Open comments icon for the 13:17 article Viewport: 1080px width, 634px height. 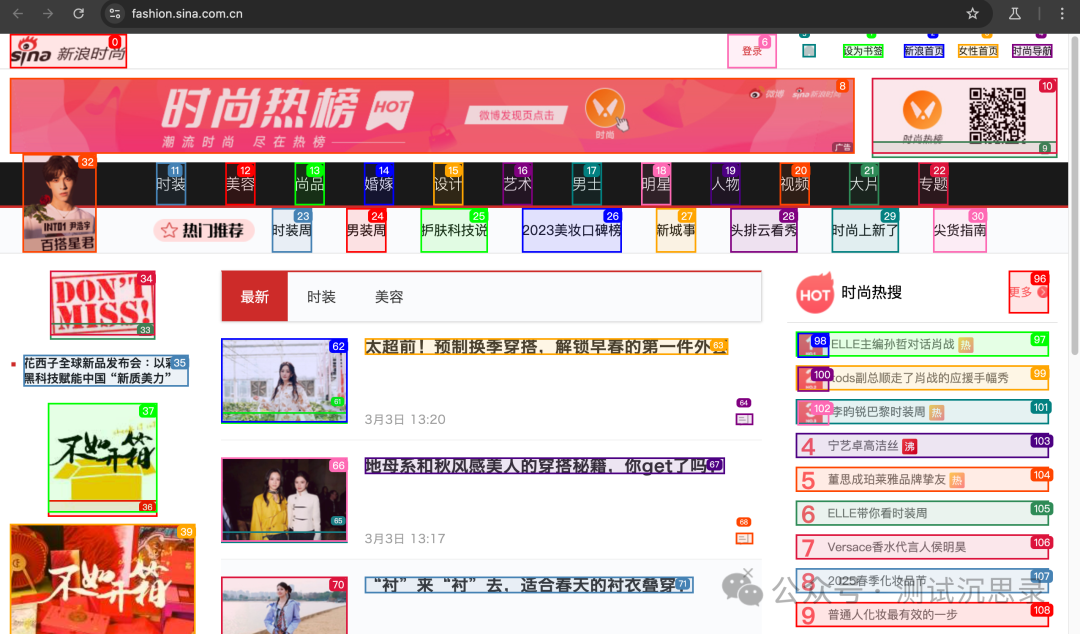pyautogui.click(x=745, y=538)
